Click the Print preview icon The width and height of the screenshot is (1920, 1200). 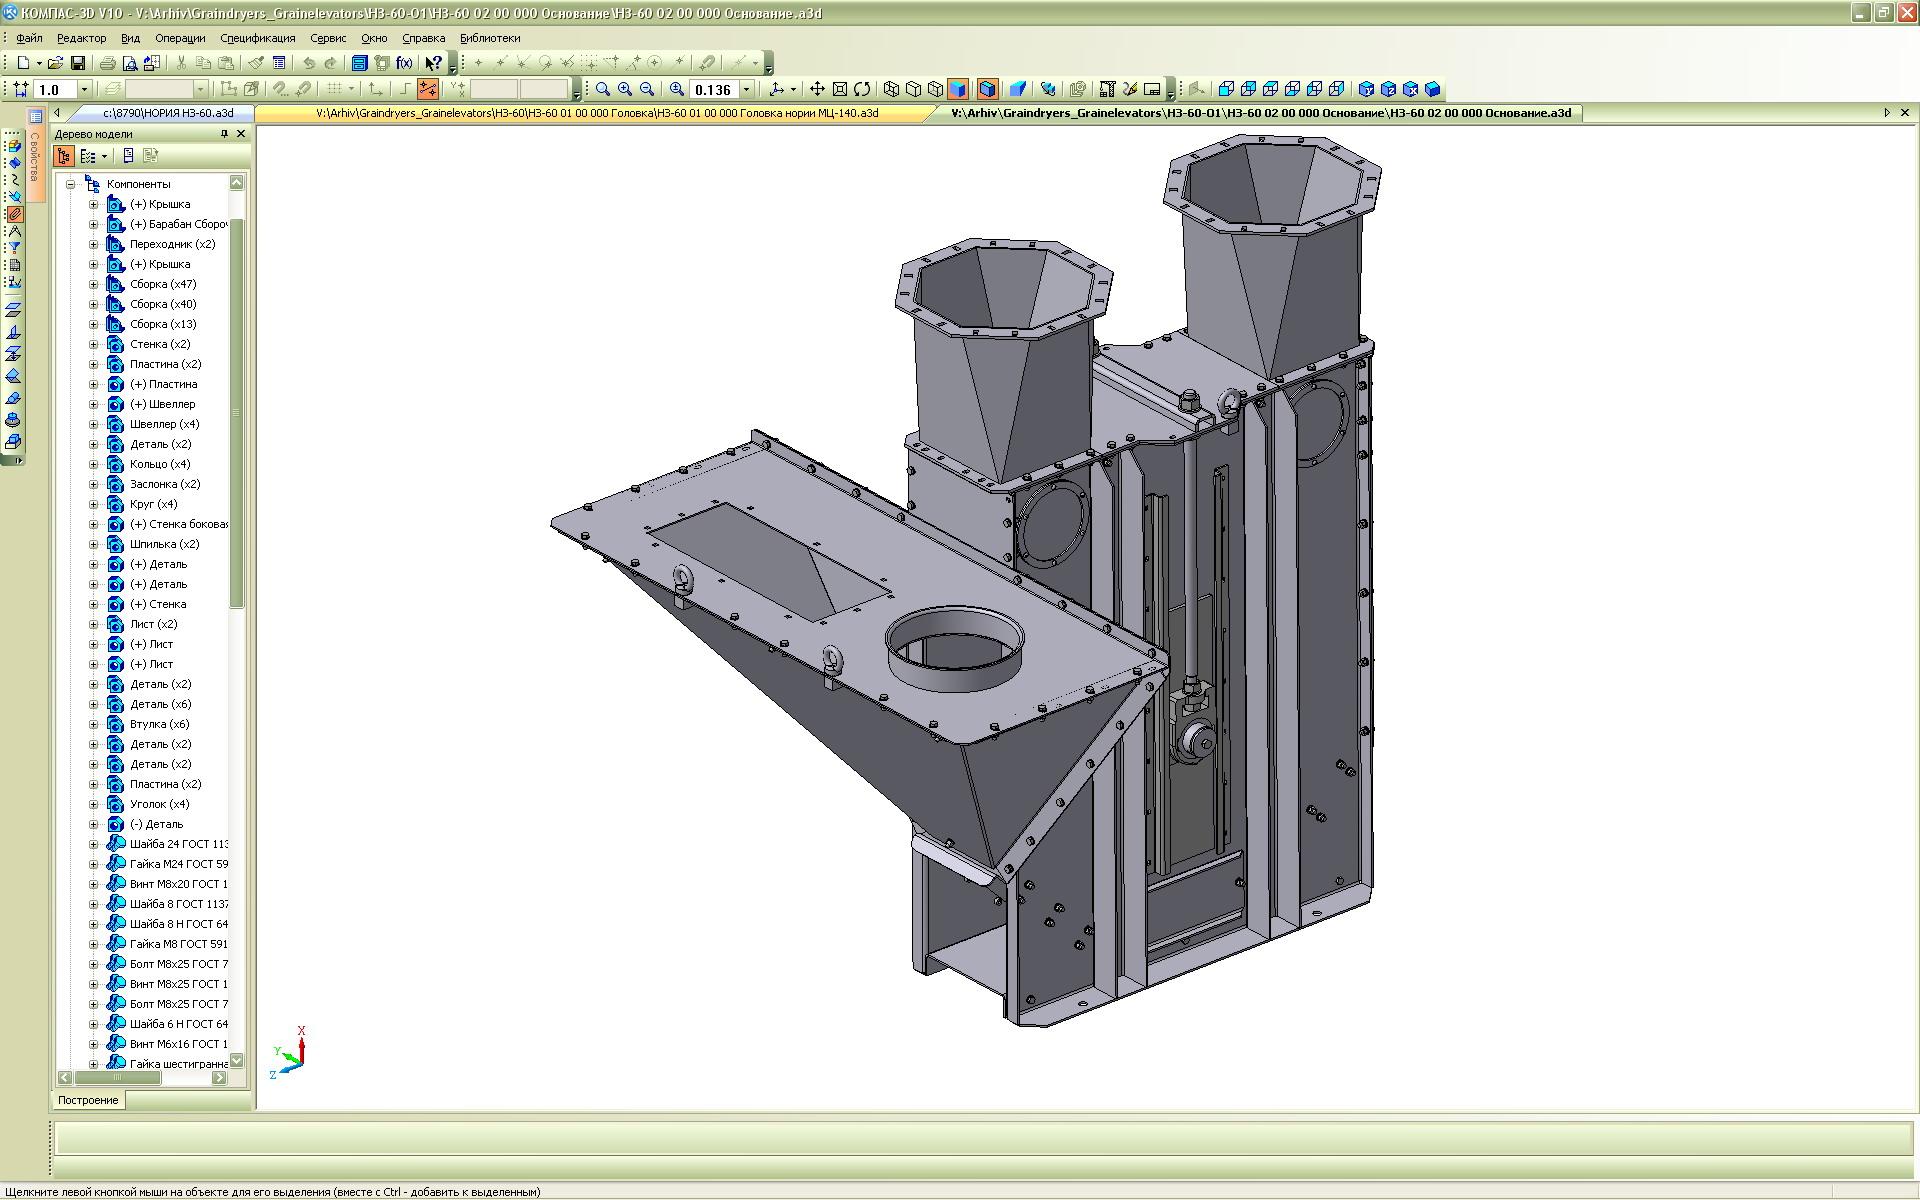pos(129,63)
